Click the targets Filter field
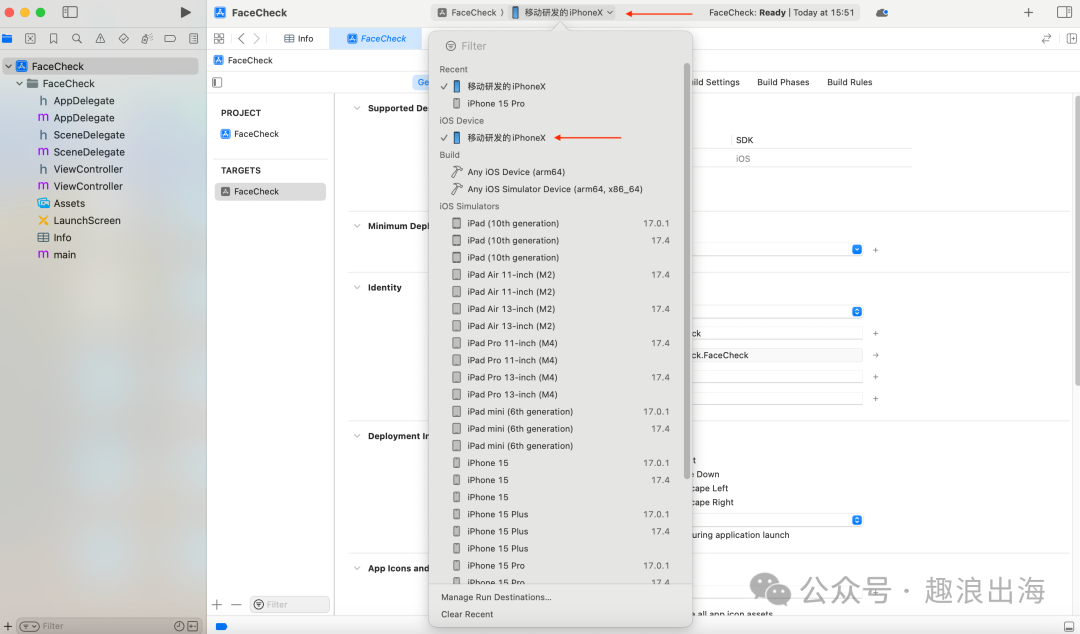The height and width of the screenshot is (634, 1080). (290, 604)
